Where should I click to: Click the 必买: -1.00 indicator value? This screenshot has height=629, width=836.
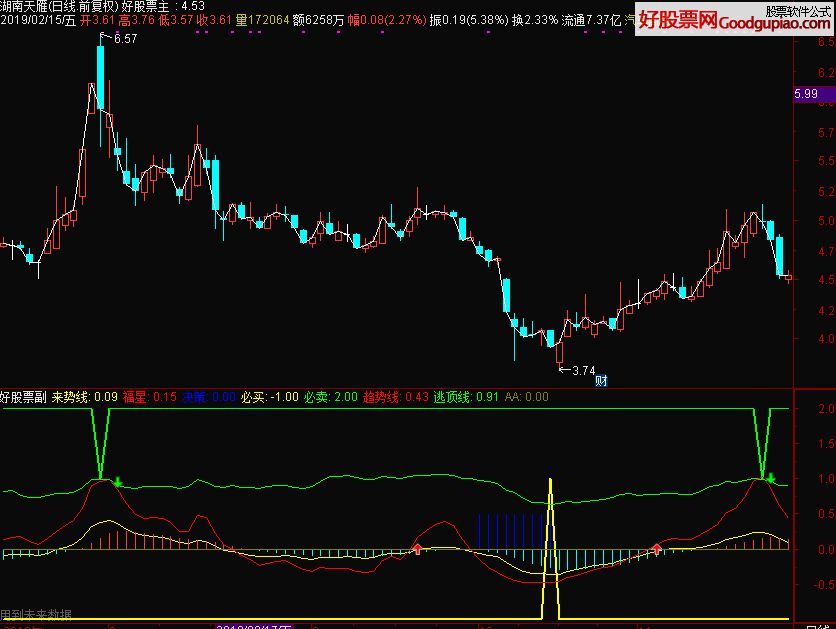point(269,397)
